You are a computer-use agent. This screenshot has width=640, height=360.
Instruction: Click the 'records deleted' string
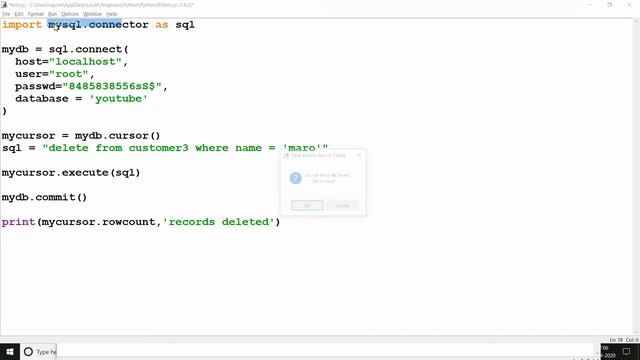tap(219, 222)
